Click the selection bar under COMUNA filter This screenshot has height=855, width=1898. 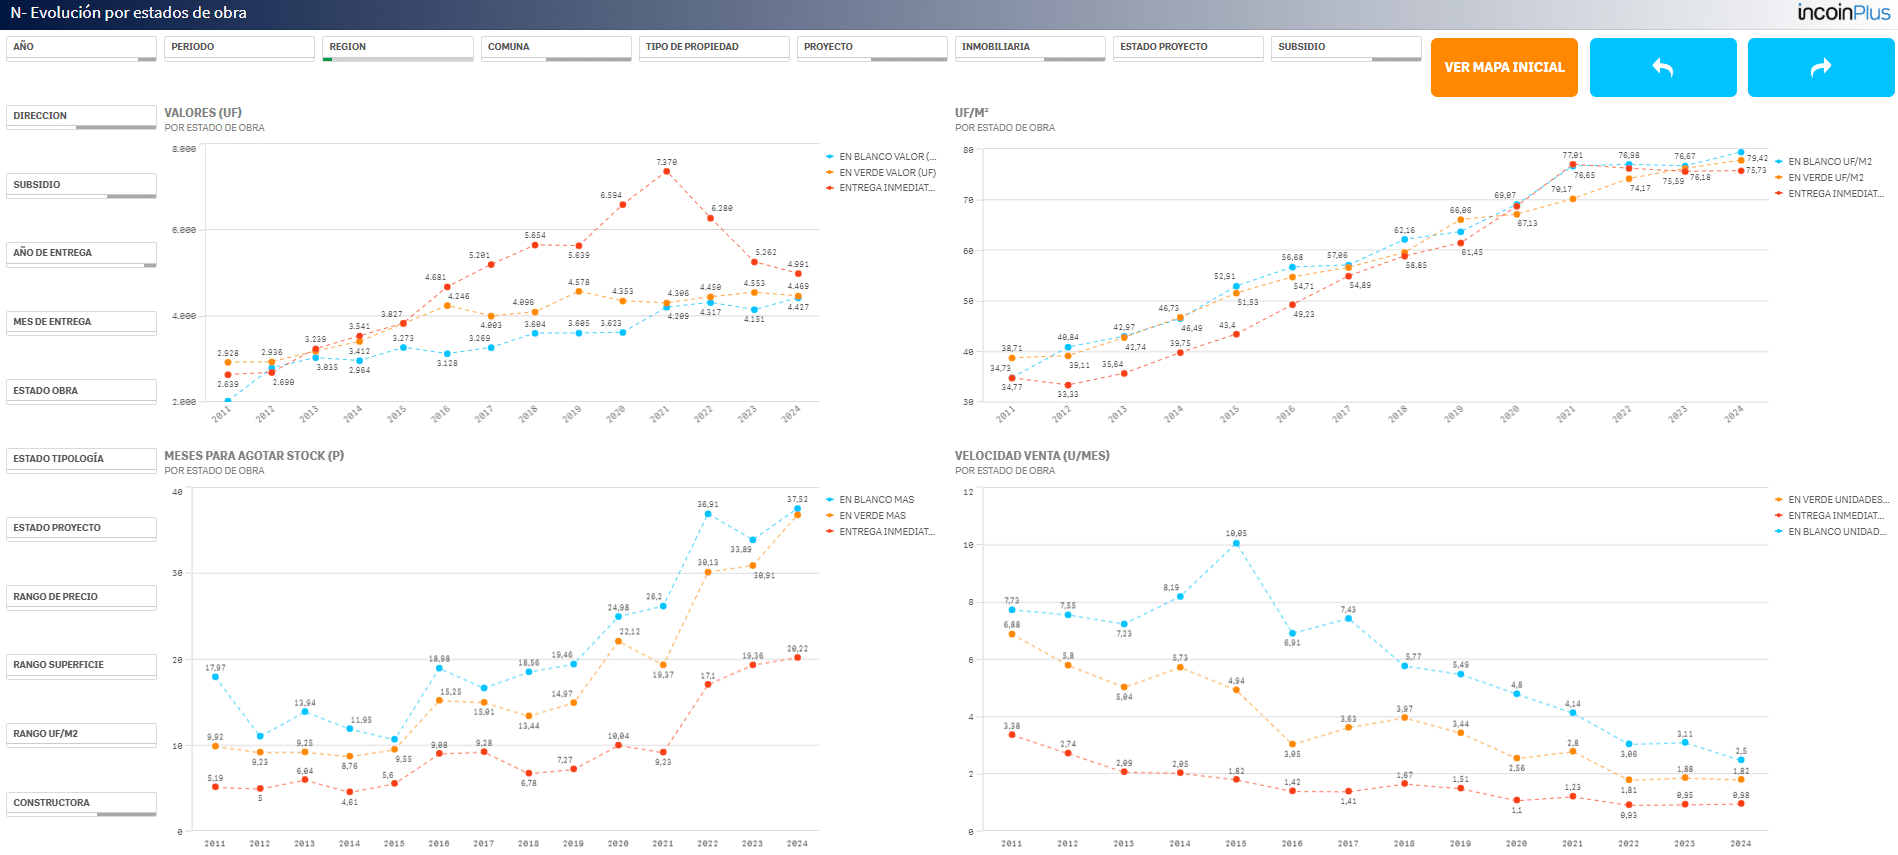coord(556,59)
